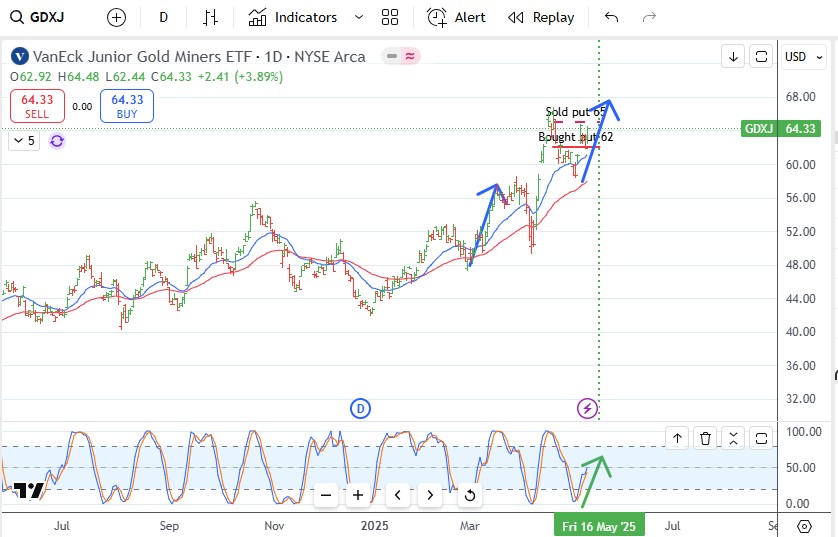Image resolution: width=838 pixels, height=537 pixels.
Task: Click the Fri 16 May '25 date label
Action: tap(599, 526)
